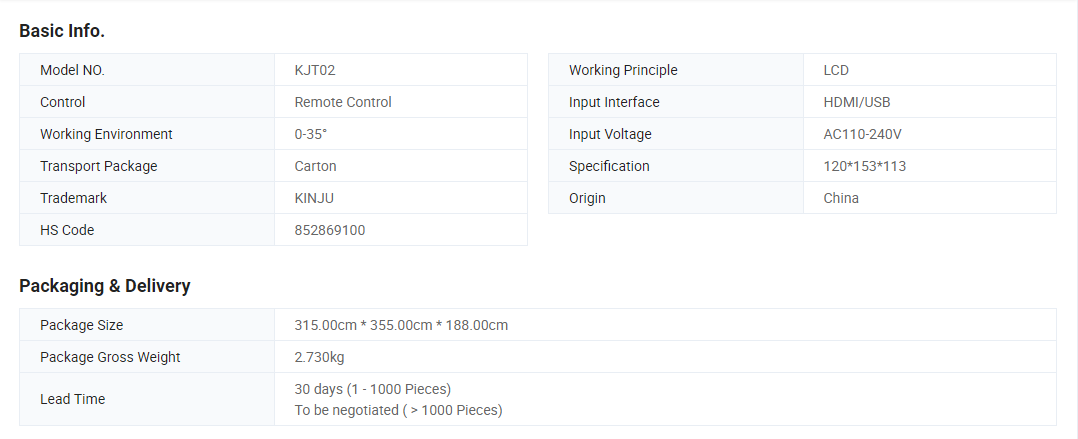Click the HS Code number 852869100
Viewport: 1078px width, 439px height.
[x=330, y=230]
